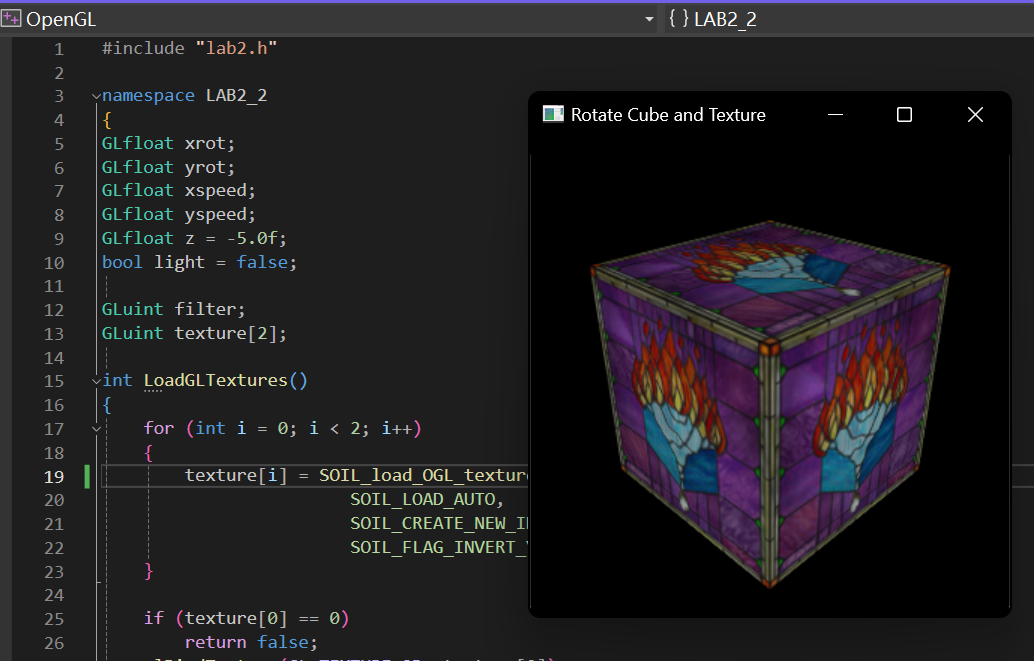
Task: Click the variable name yrot
Action: 205,168
